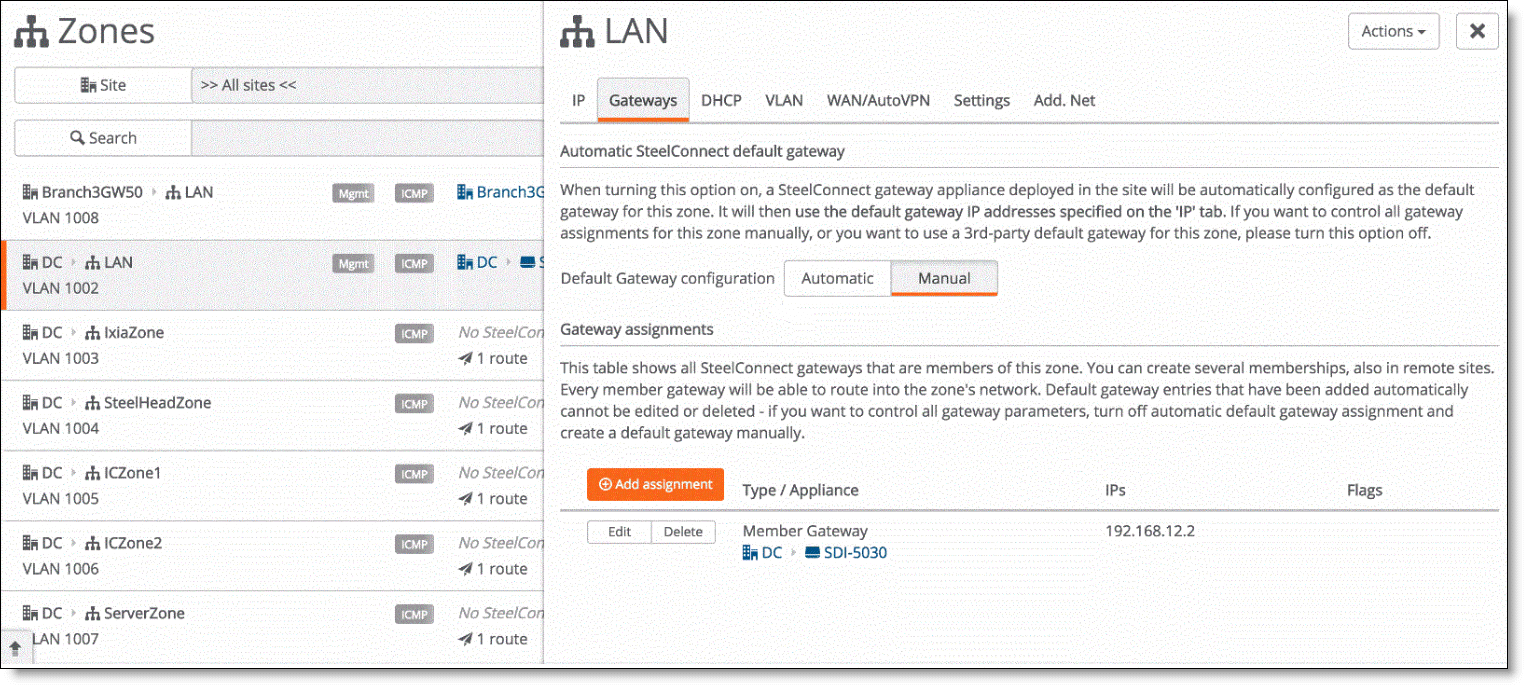The width and height of the screenshot is (1524, 685).
Task: Switch to the Settings tab
Action: 981,100
